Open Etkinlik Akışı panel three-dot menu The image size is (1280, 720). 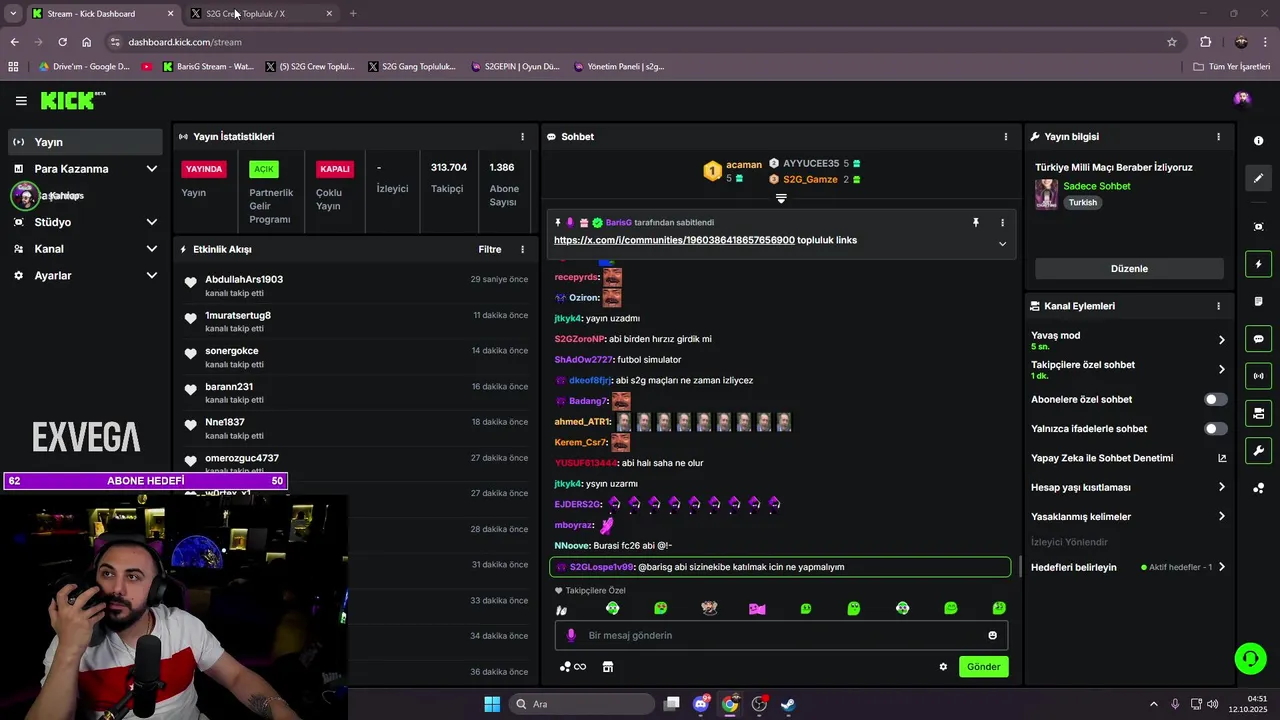pos(522,249)
